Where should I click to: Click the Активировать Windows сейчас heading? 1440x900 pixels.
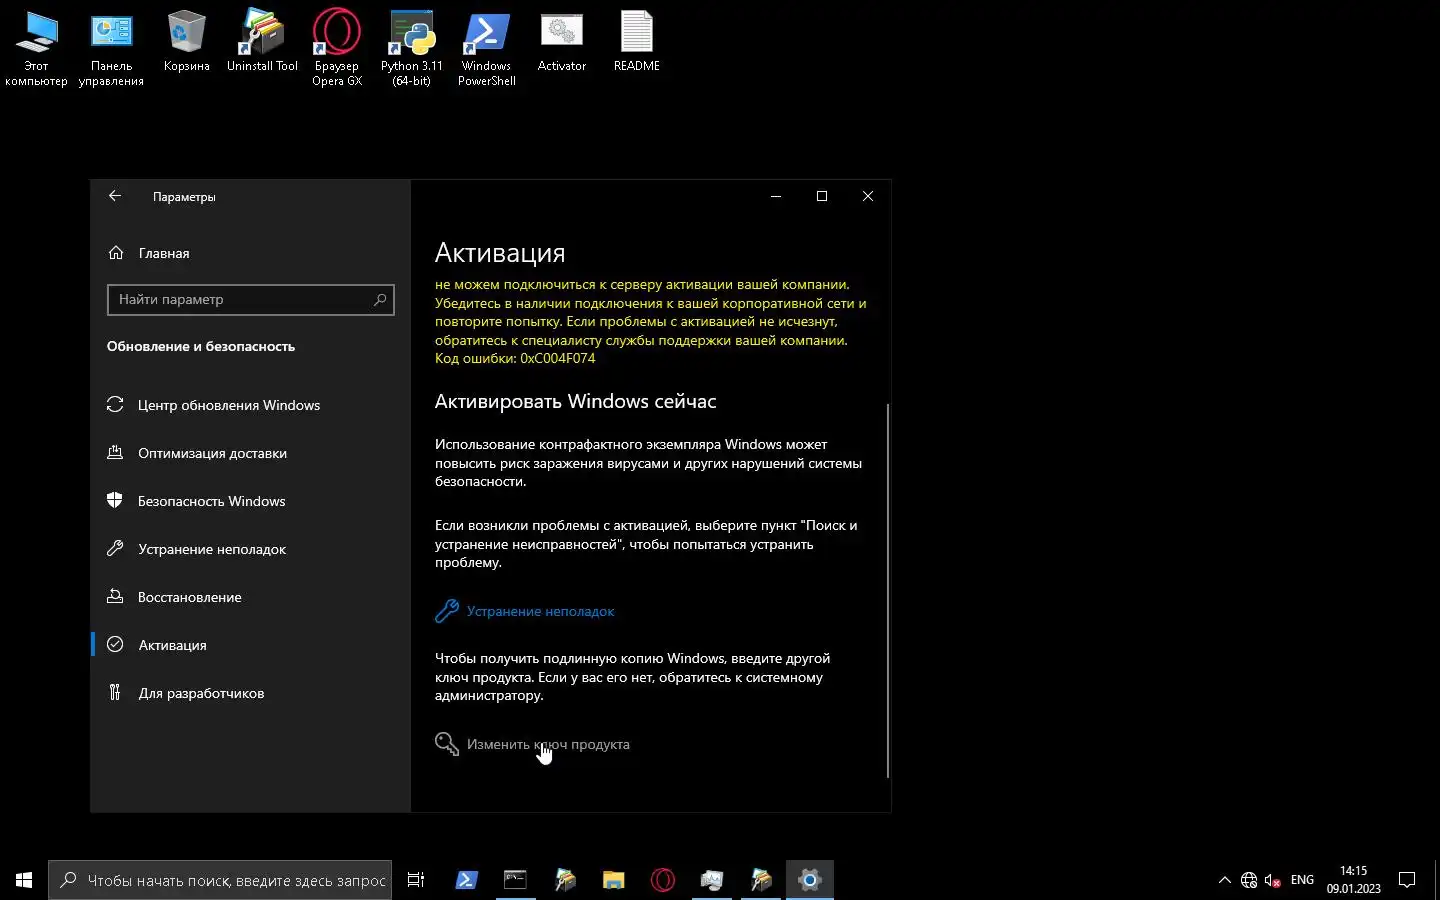(x=575, y=401)
